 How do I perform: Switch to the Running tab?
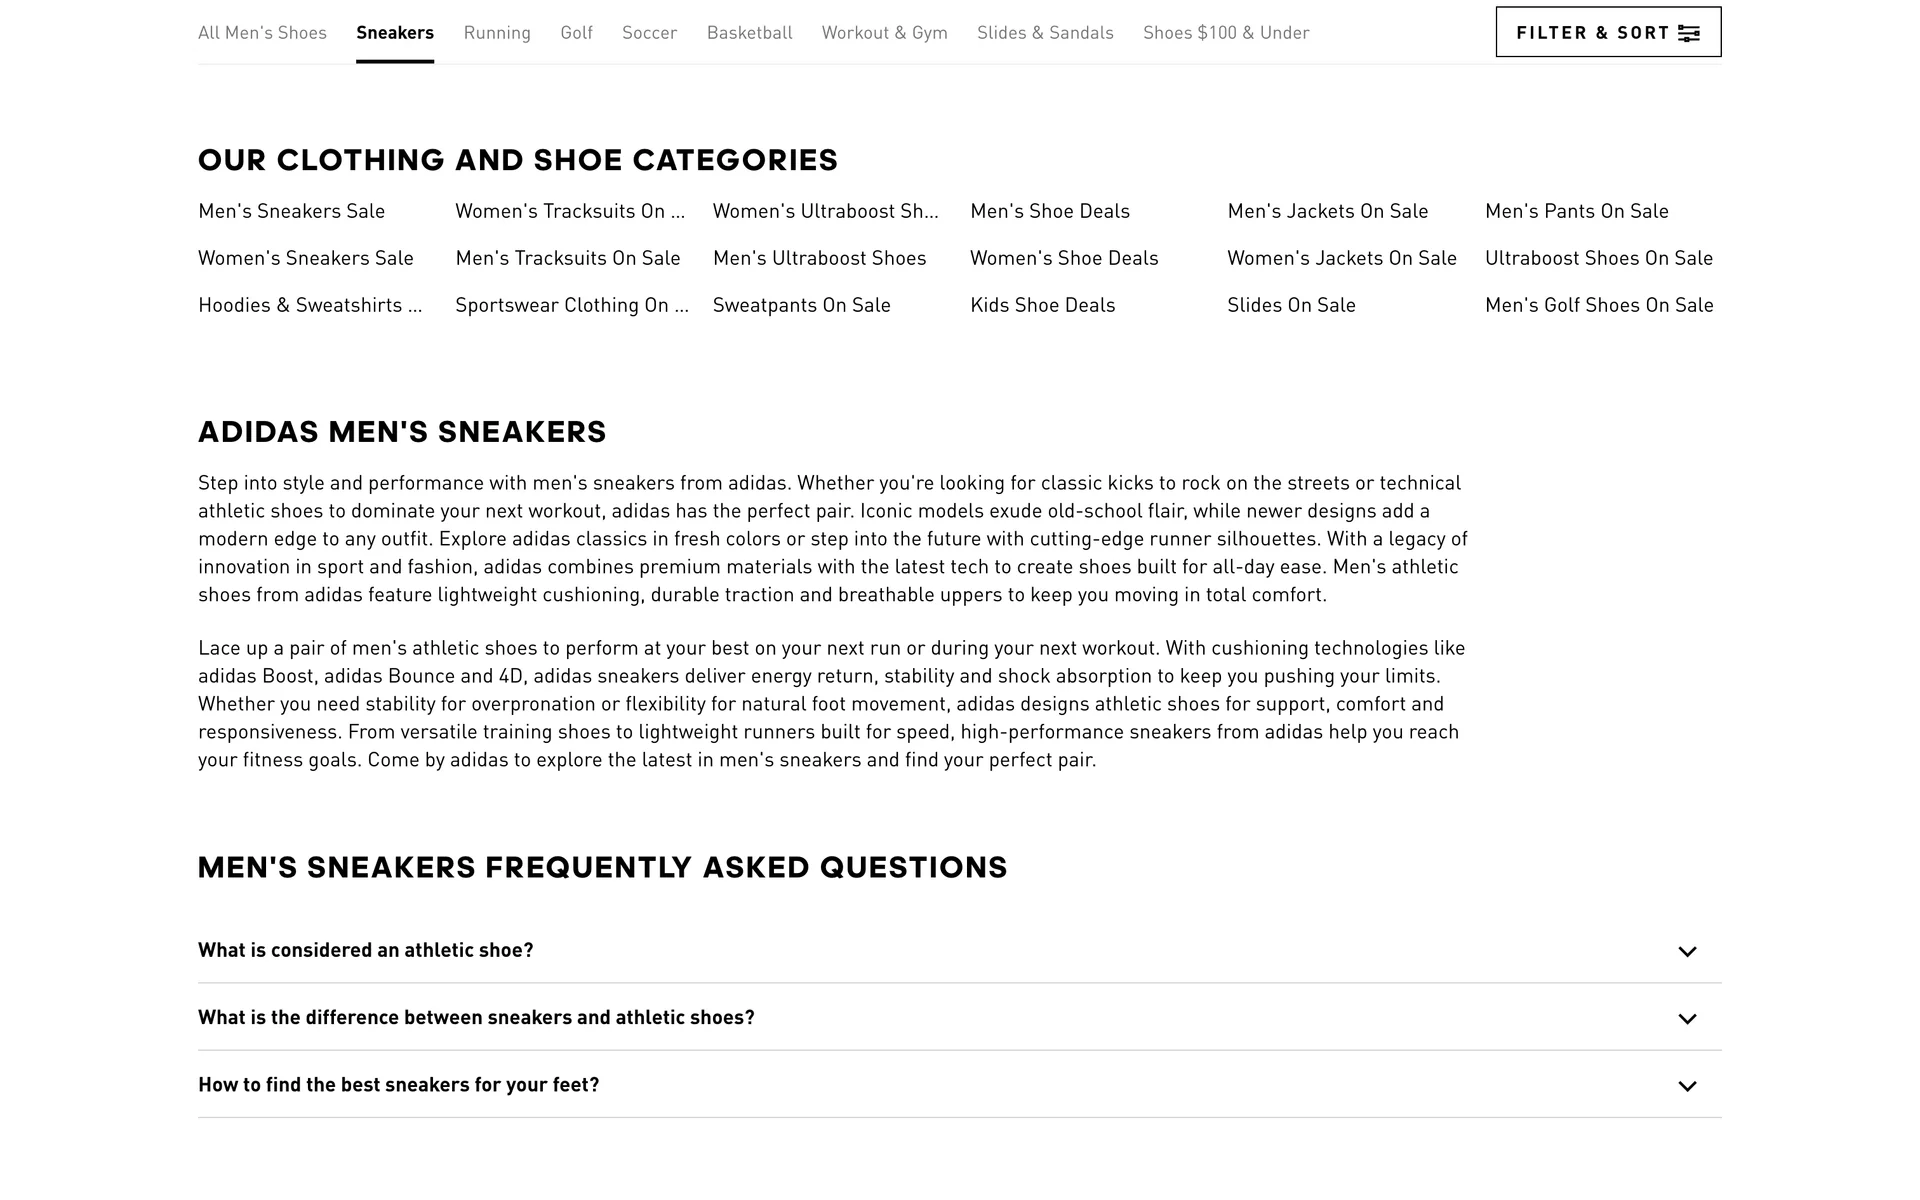(x=497, y=33)
